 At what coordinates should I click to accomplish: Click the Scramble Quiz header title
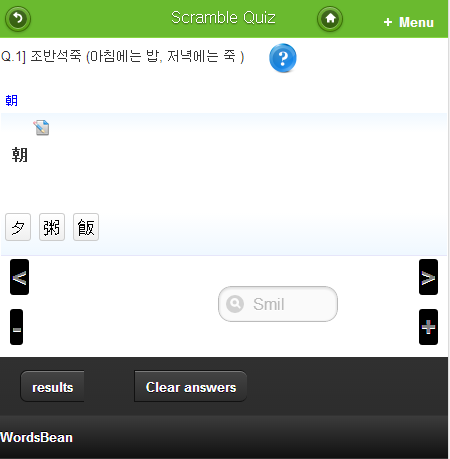coord(223,18)
